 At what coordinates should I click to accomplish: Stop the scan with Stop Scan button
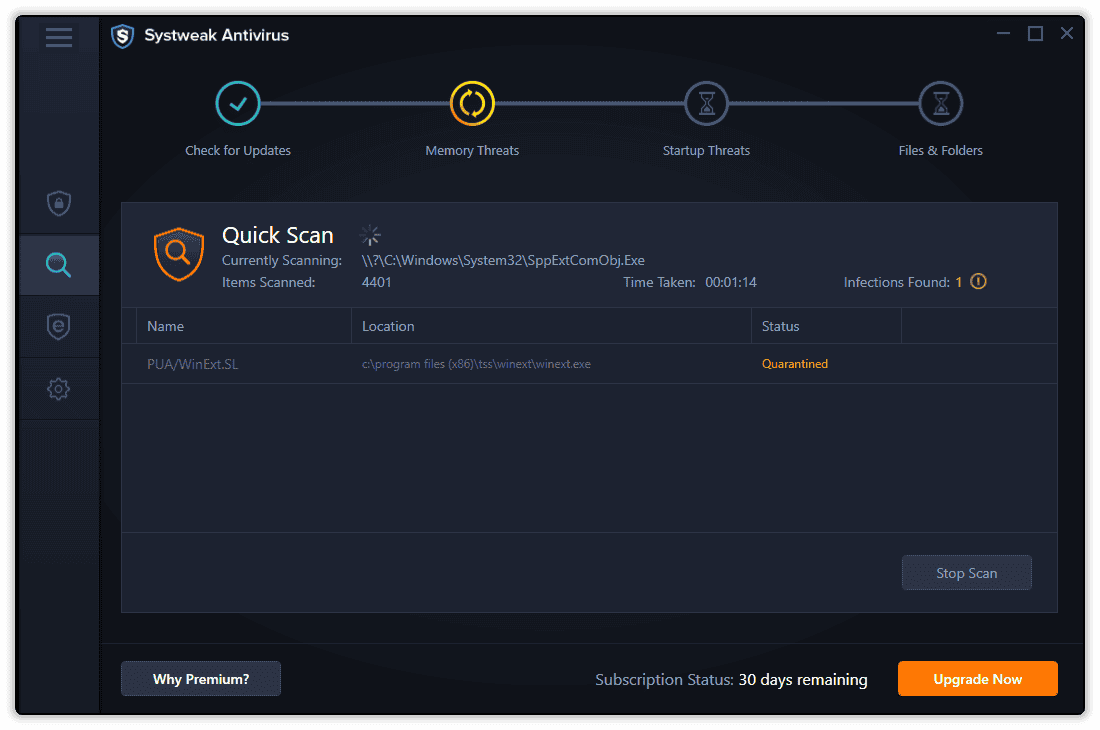[x=967, y=573]
